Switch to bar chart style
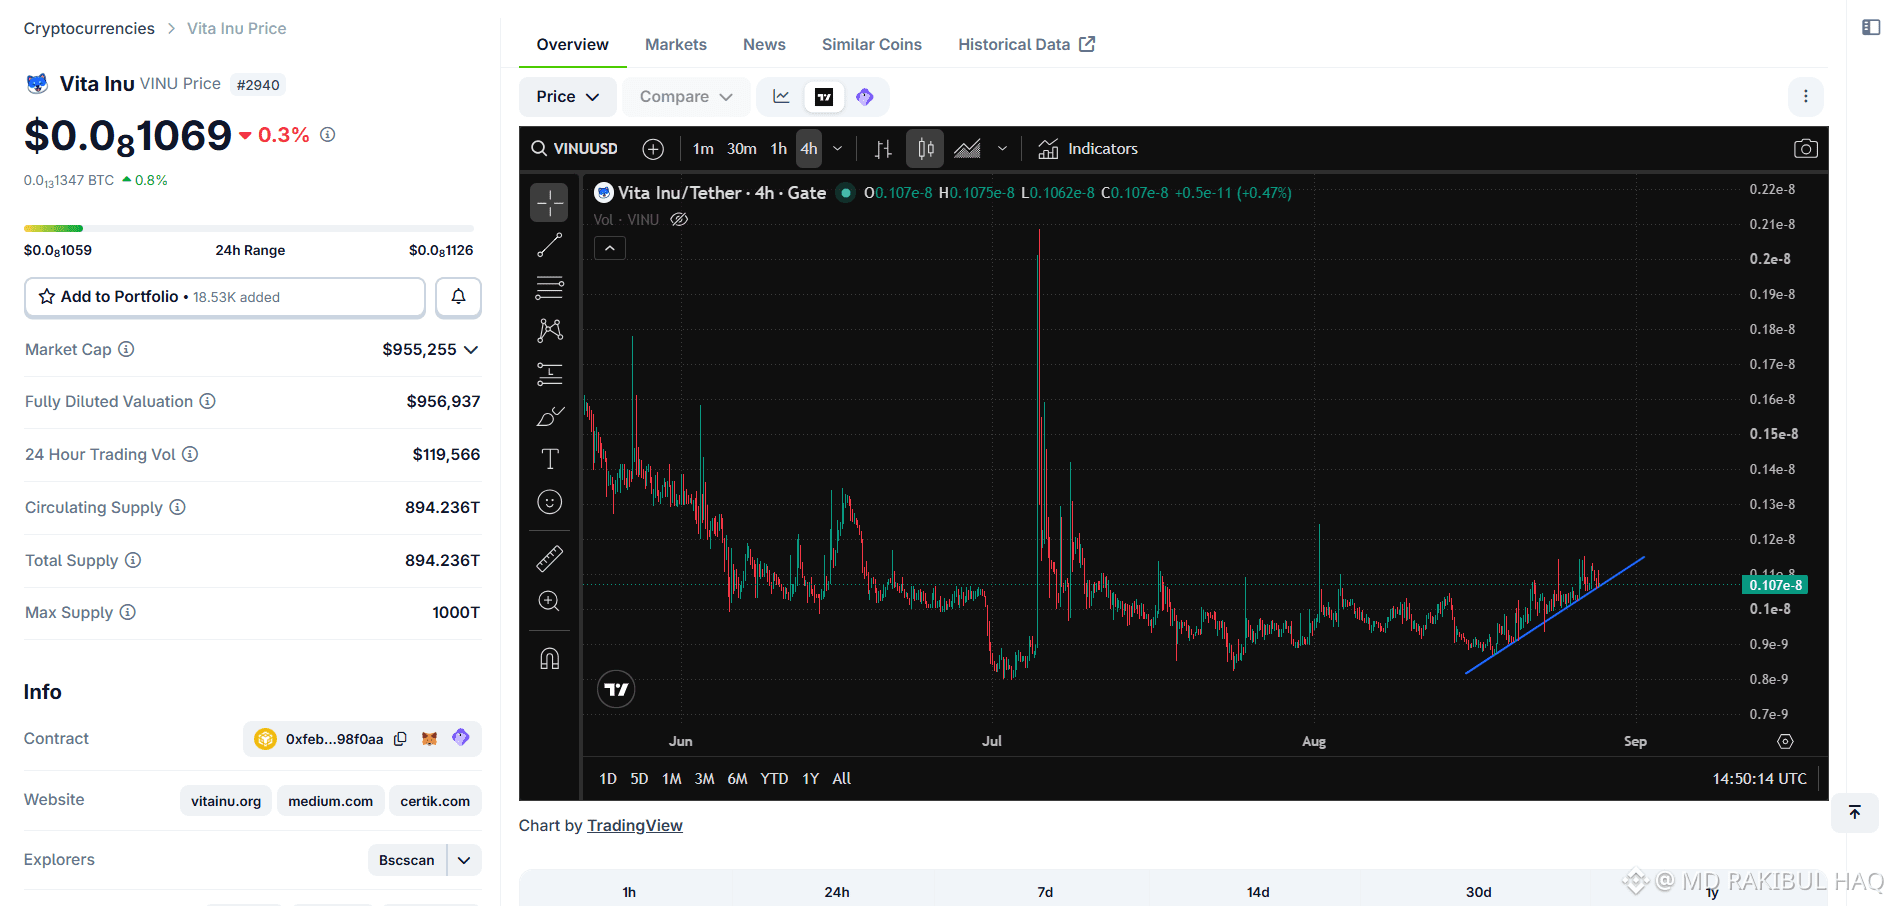The width and height of the screenshot is (1892, 906). click(883, 149)
